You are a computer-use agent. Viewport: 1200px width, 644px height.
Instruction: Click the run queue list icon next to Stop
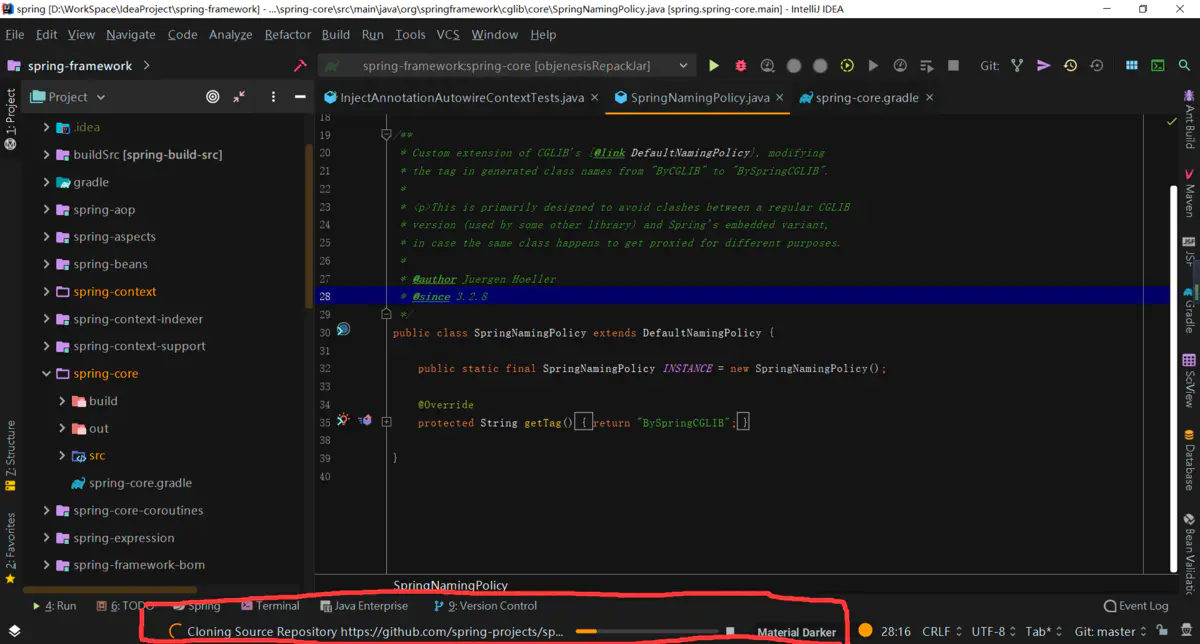927,65
